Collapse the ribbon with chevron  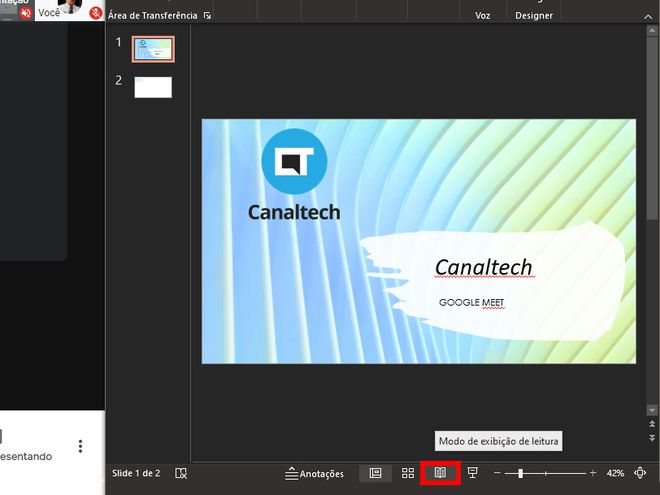coord(647,16)
